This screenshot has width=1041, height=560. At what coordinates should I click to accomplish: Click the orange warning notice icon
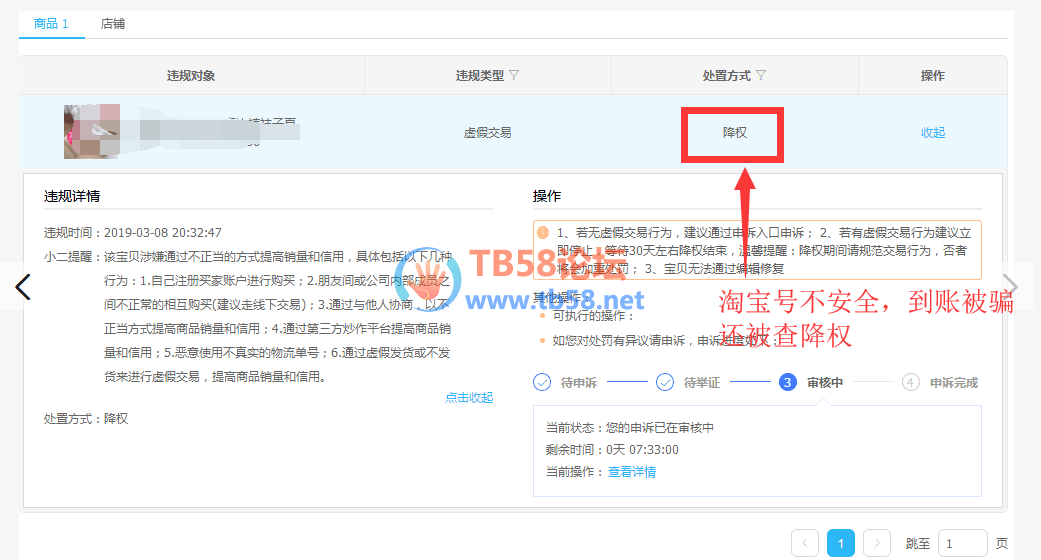543,232
